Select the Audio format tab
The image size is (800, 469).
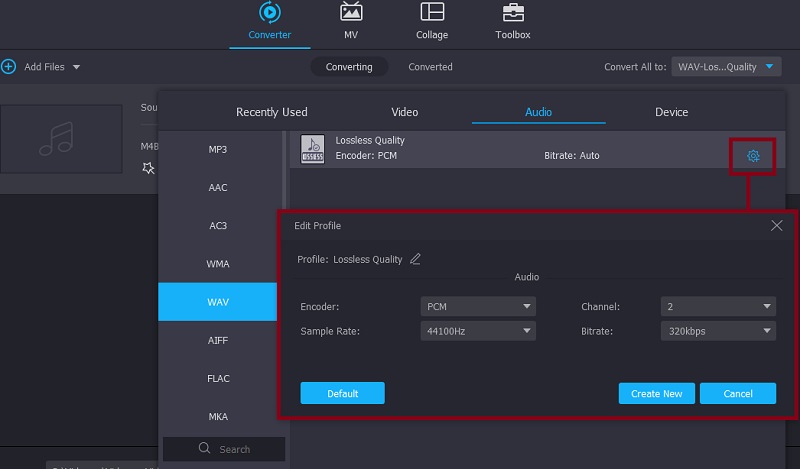coord(538,112)
